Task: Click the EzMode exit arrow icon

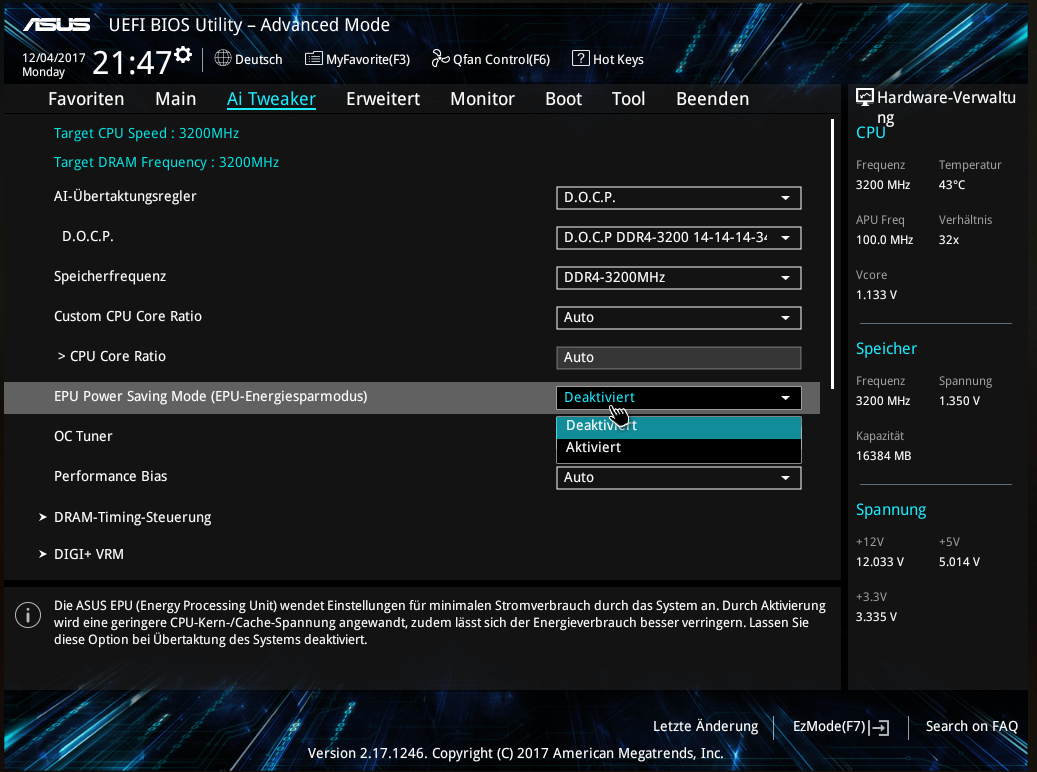Action: pos(879,728)
